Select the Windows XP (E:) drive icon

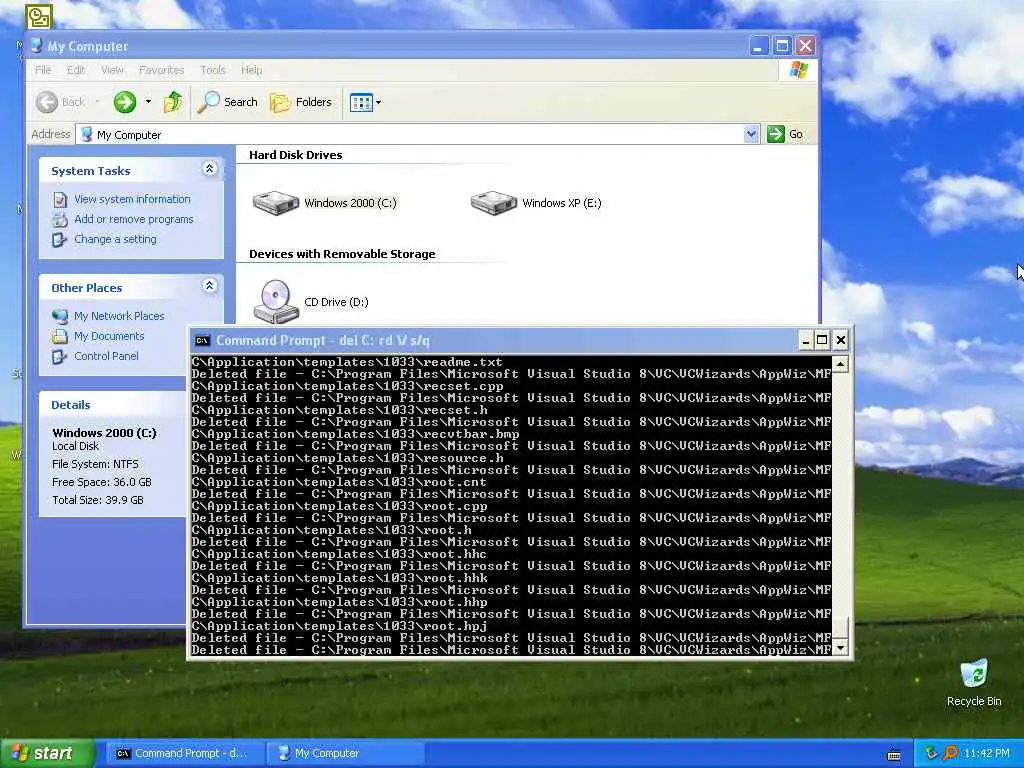tap(494, 202)
